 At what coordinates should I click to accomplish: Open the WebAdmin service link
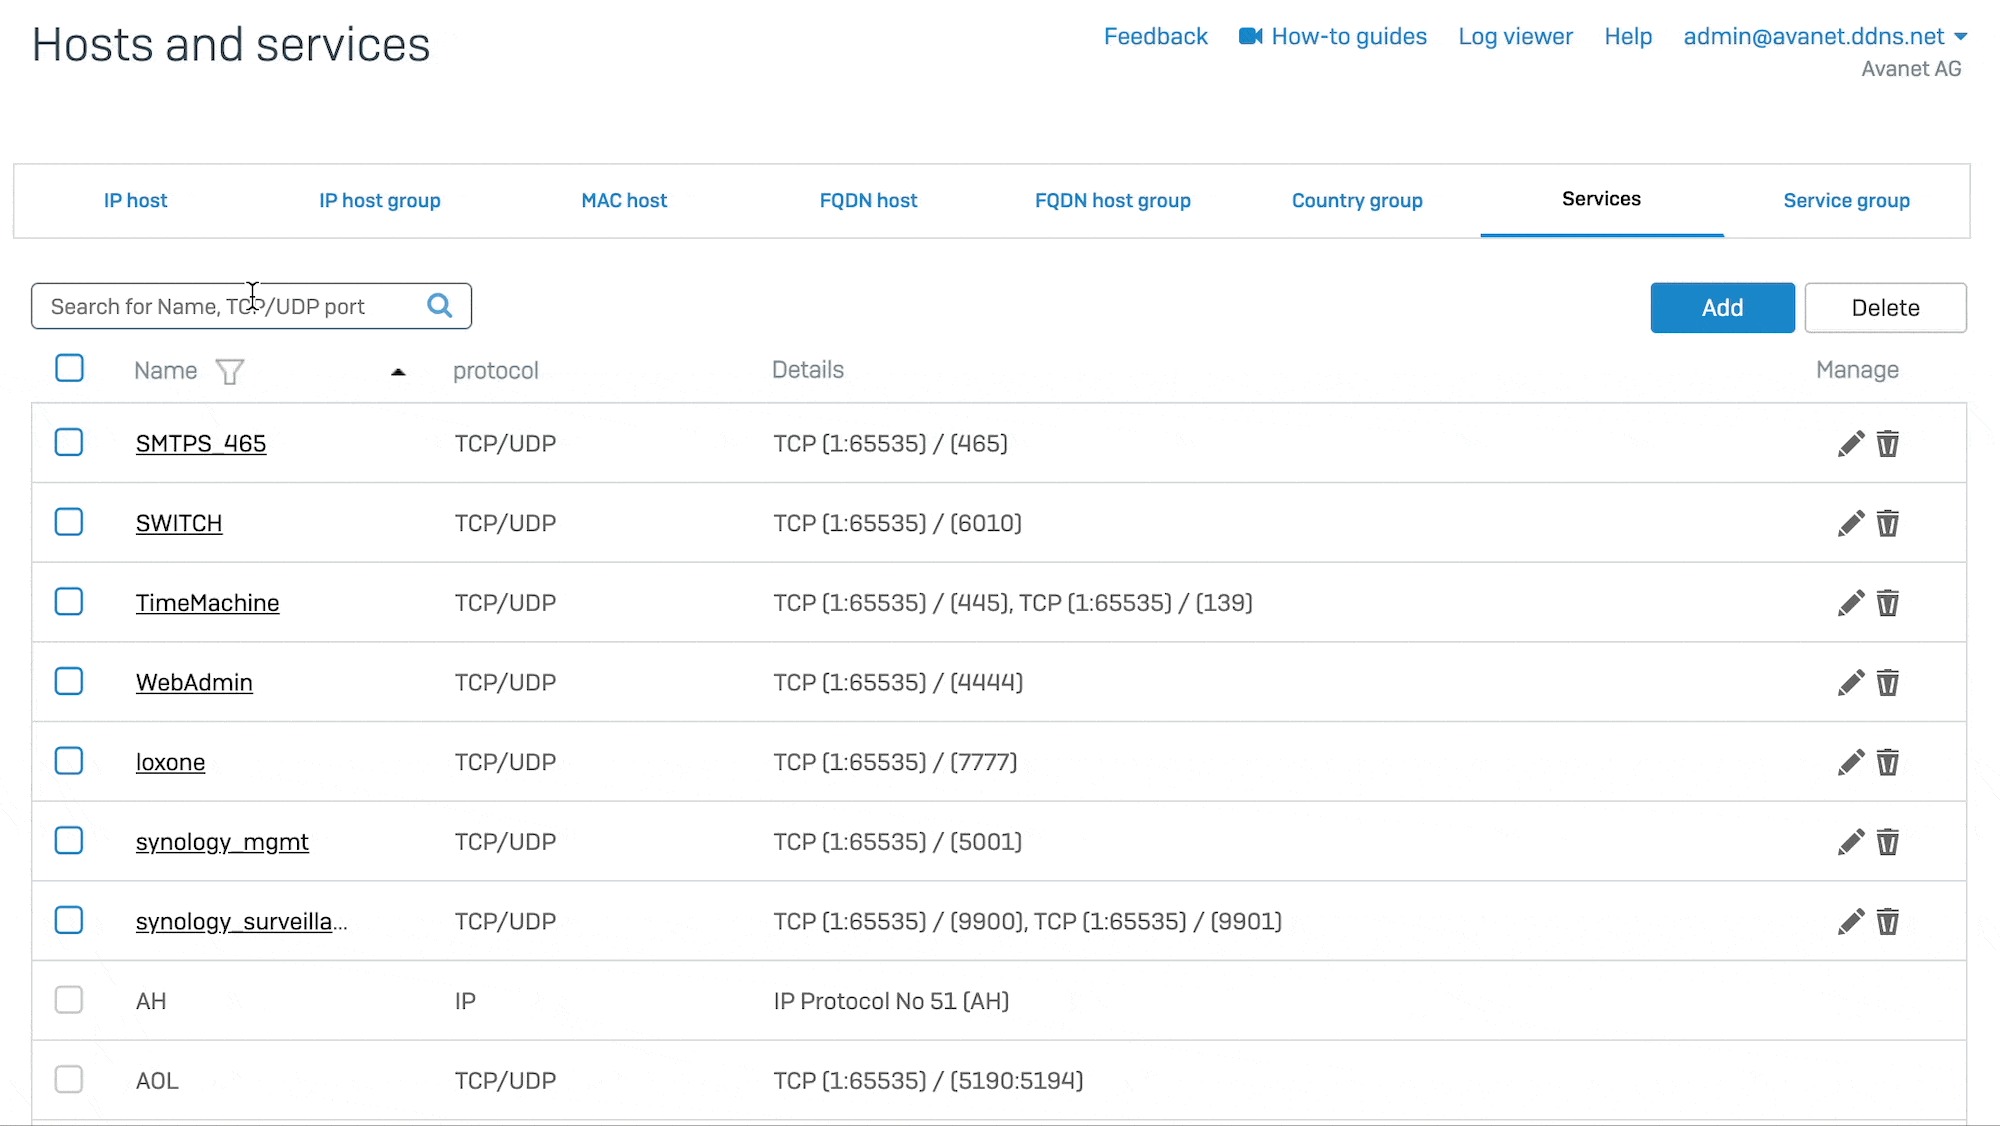point(194,682)
